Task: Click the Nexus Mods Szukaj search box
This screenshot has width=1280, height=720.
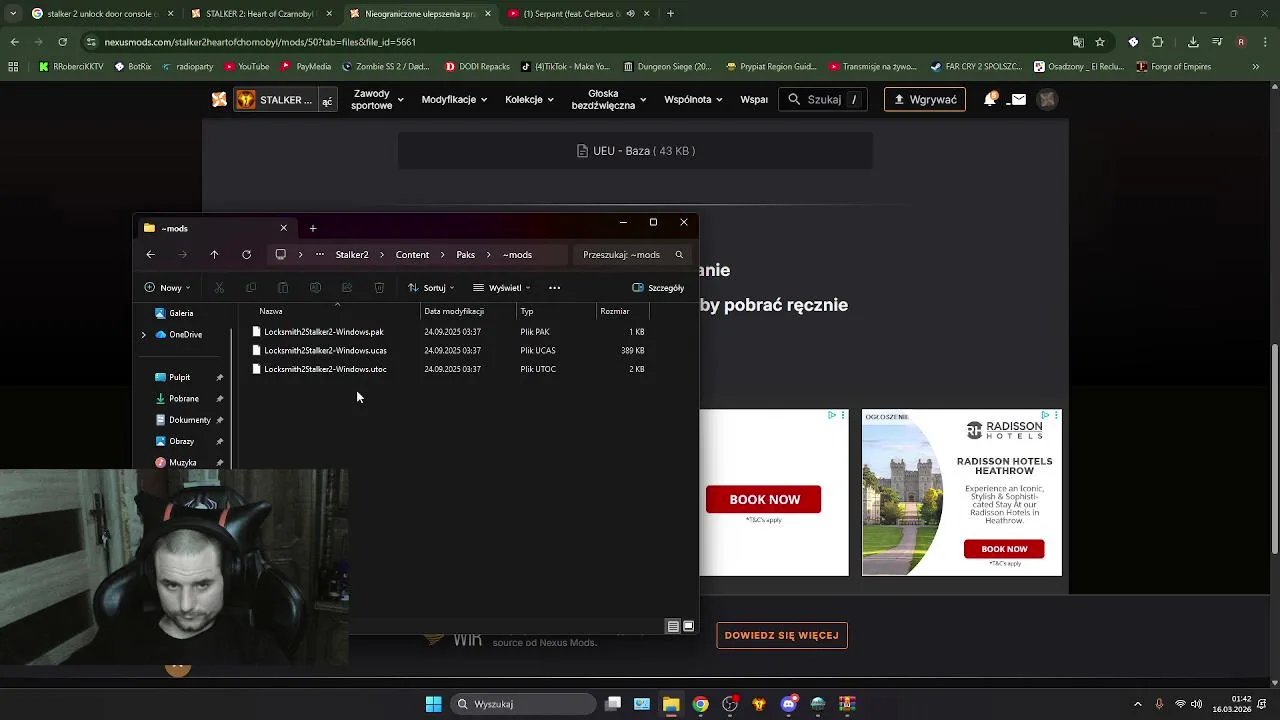Action: [823, 100]
